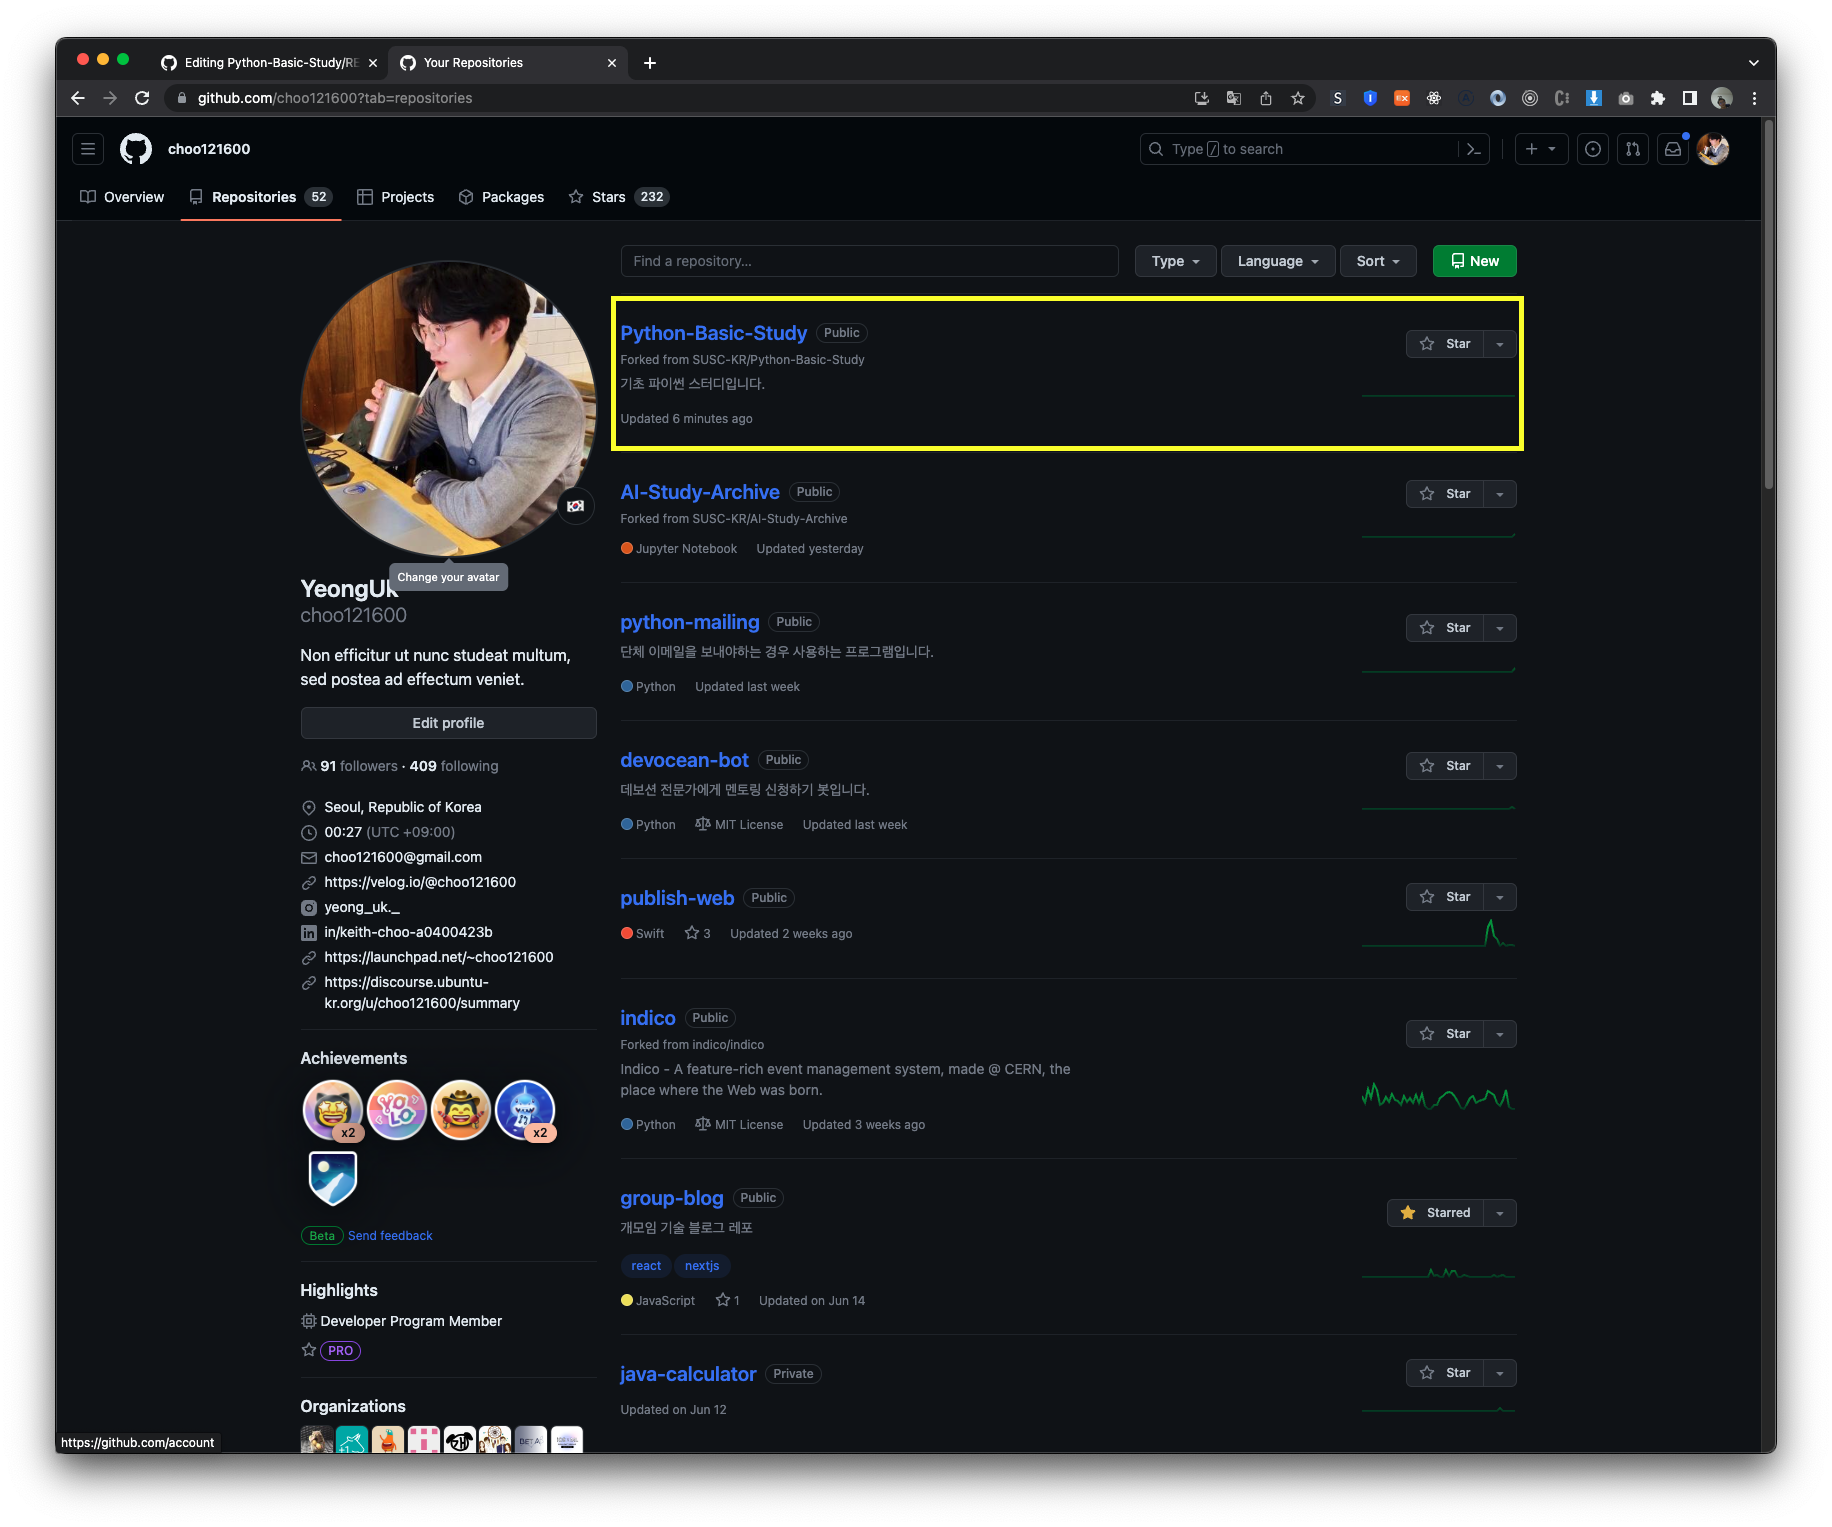Open the issues tracker icon in header
Viewport: 1832px width, 1527px height.
click(x=1593, y=148)
